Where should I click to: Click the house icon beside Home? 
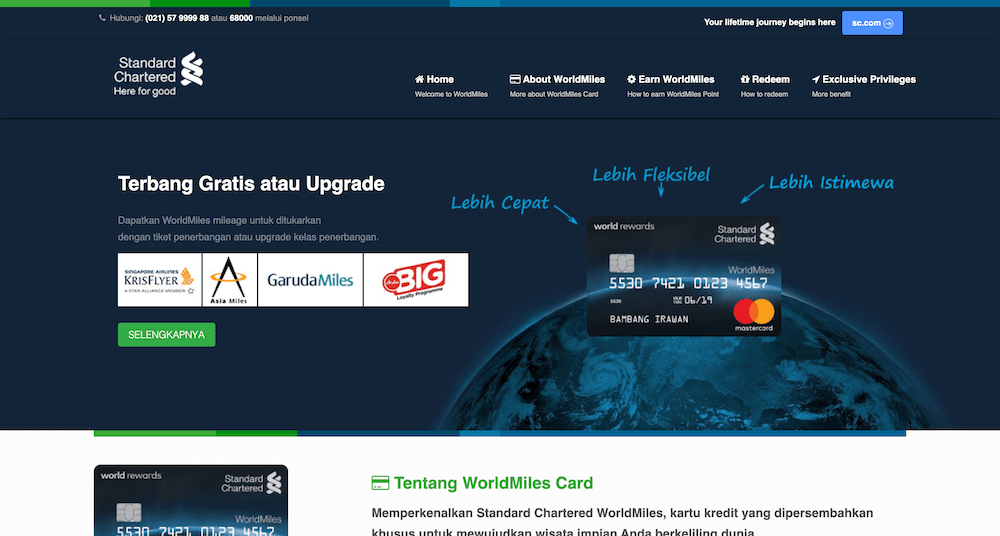[419, 79]
